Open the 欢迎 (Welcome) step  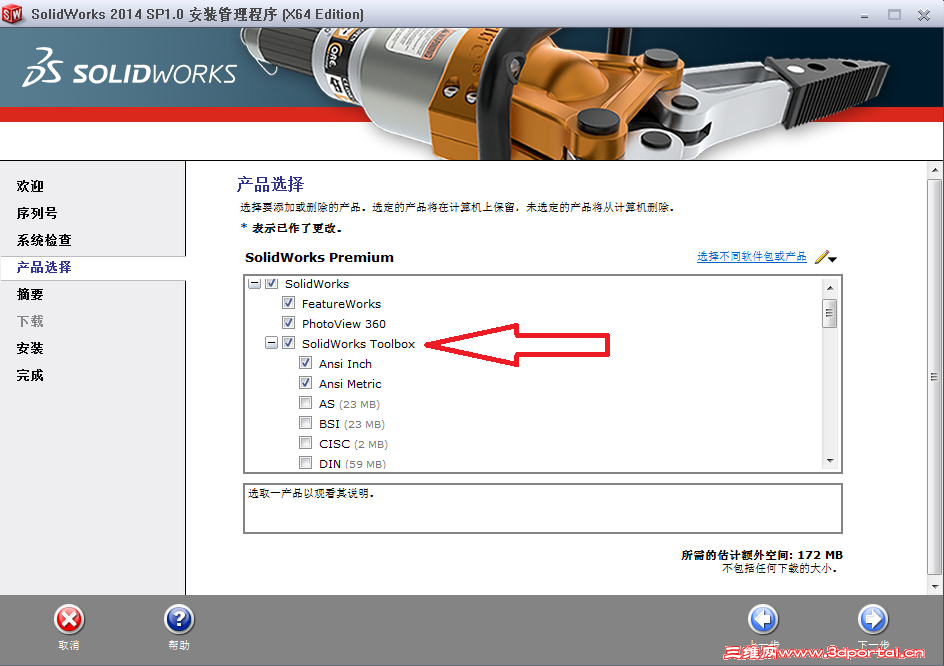pyautogui.click(x=30, y=186)
